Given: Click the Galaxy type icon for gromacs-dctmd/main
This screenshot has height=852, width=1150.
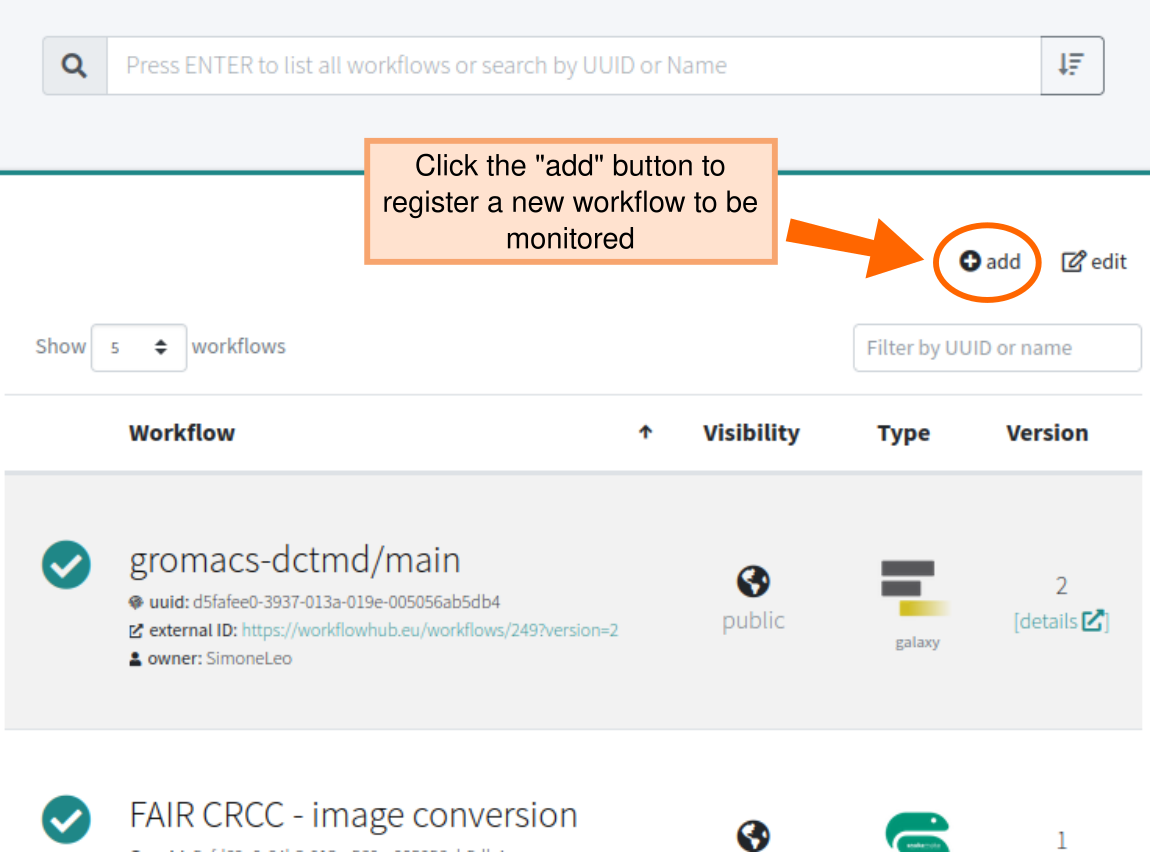Looking at the screenshot, I should pos(916,590).
